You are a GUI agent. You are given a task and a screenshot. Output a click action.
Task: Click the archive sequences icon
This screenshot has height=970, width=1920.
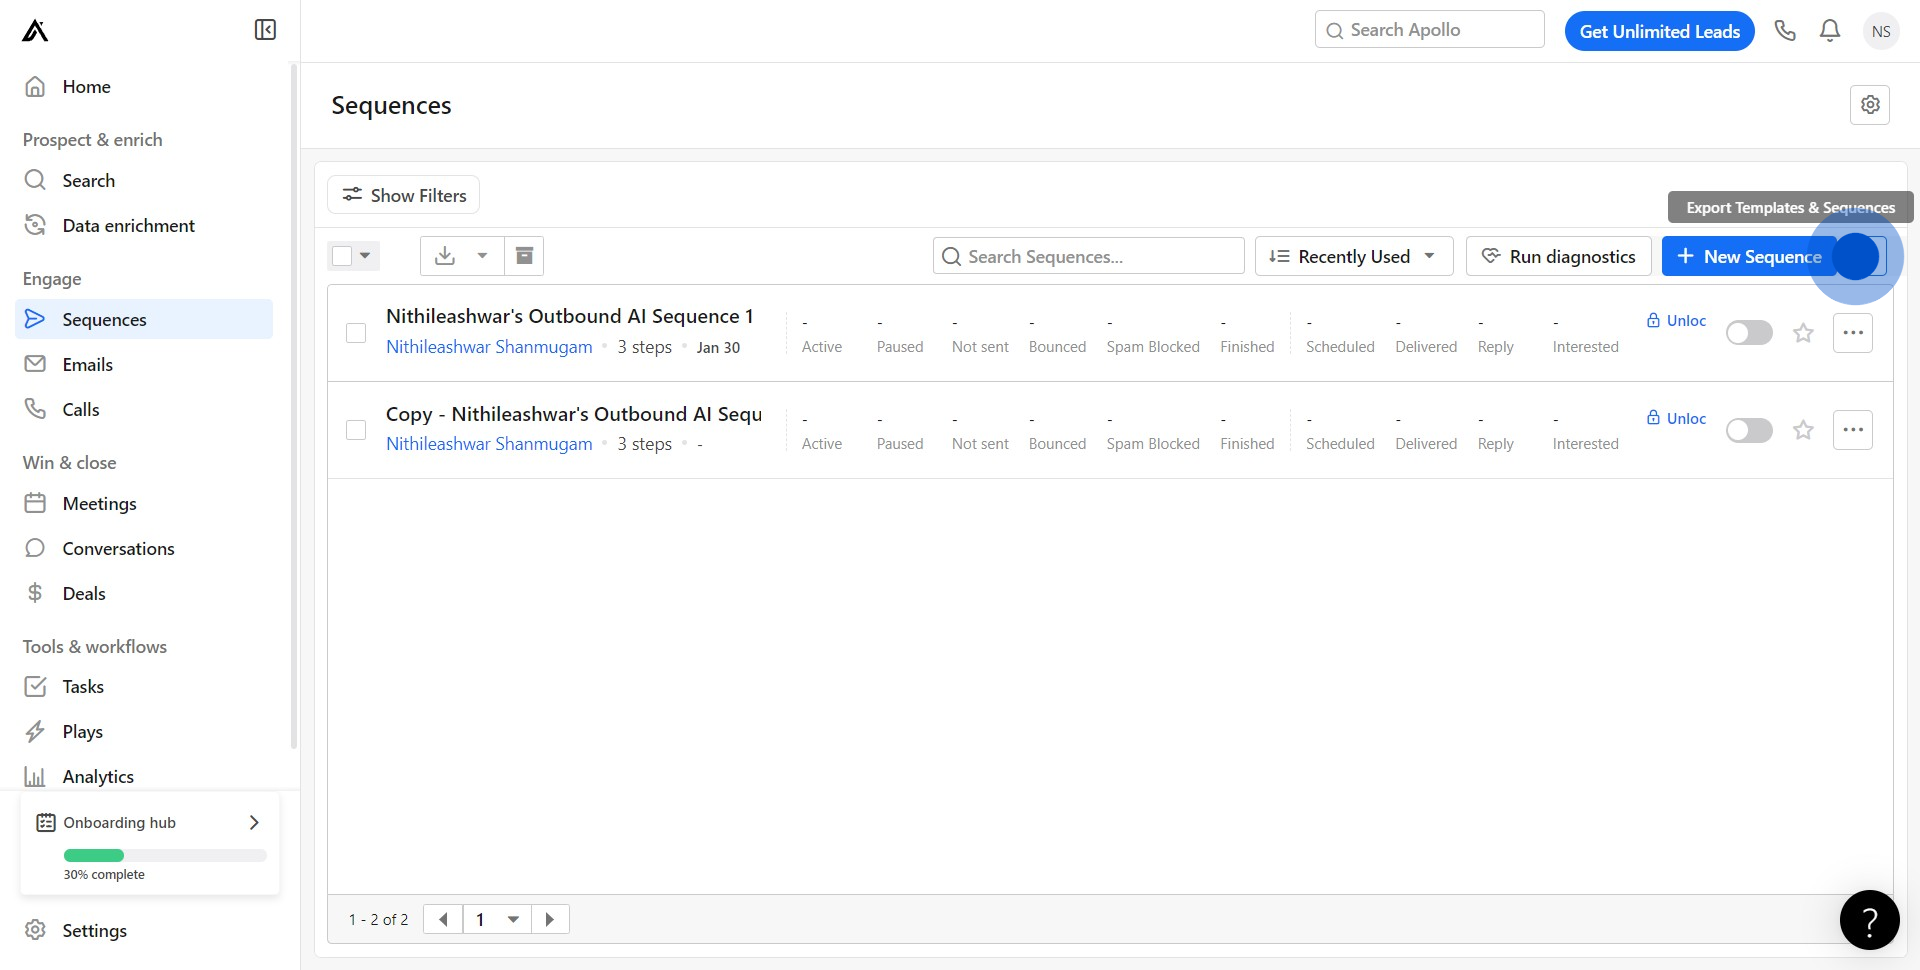(524, 256)
